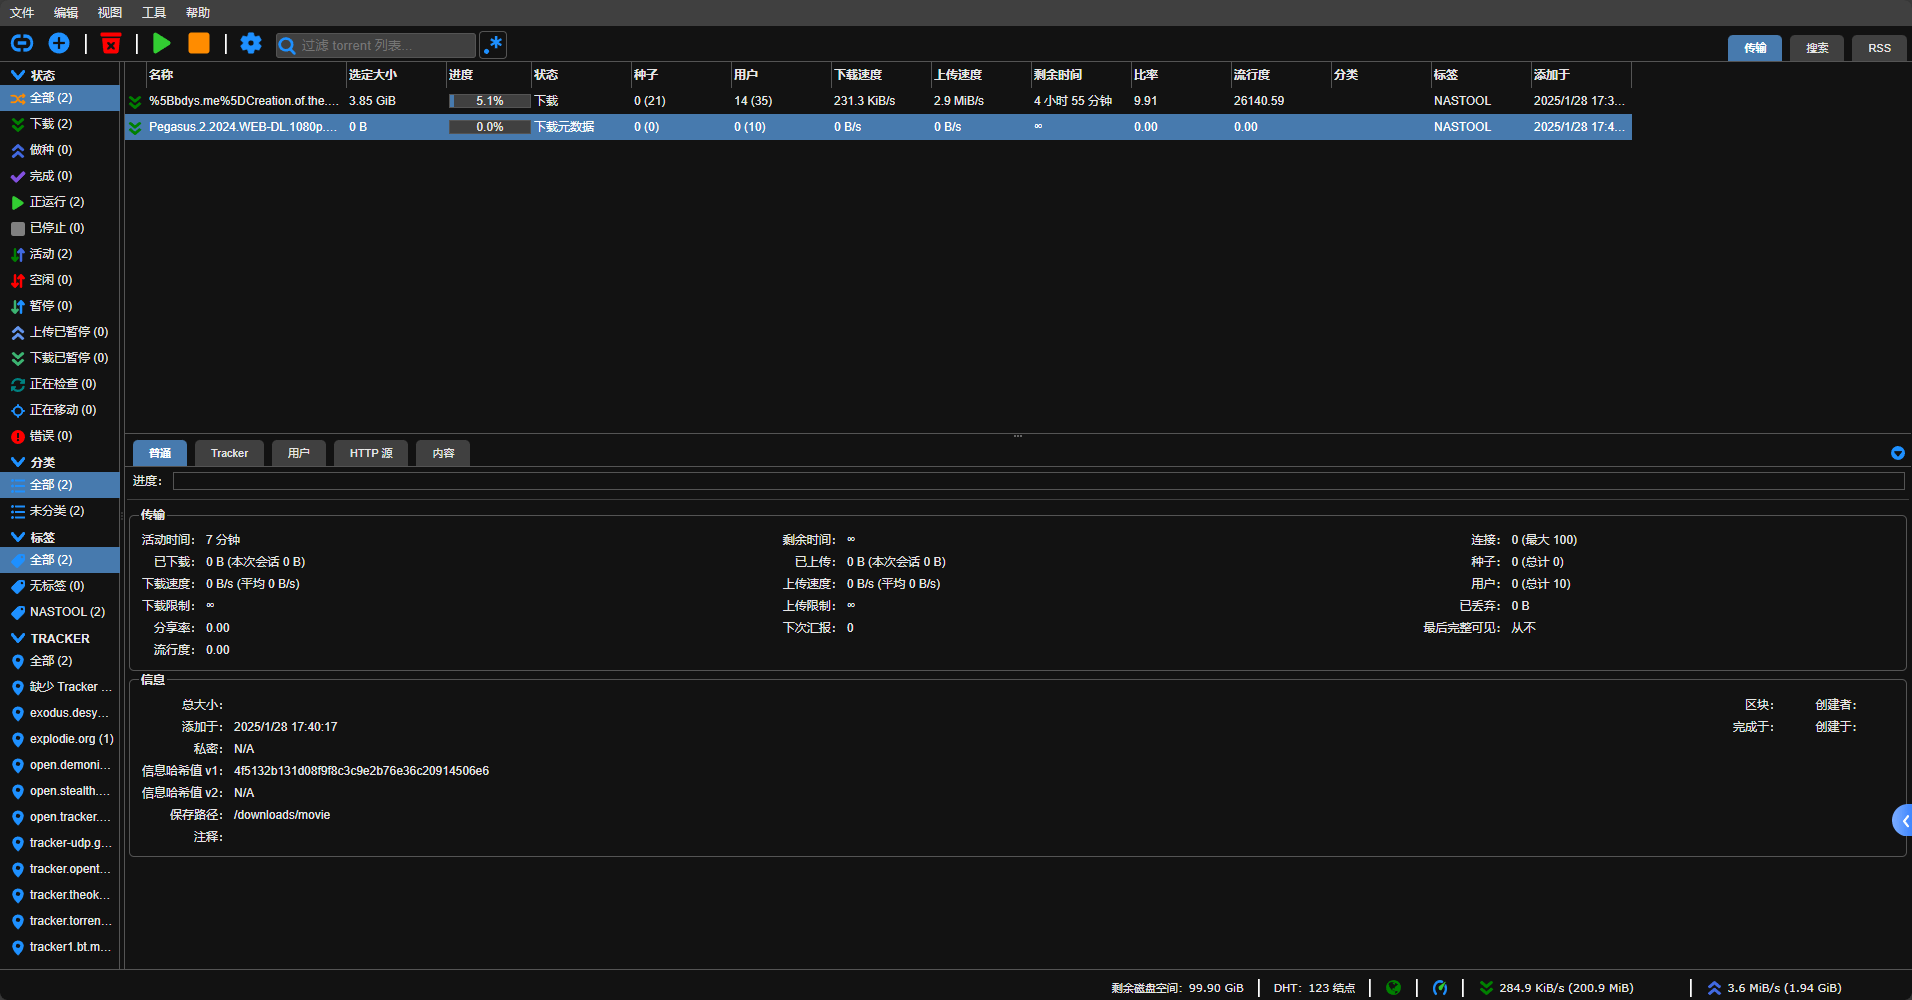This screenshot has height=1000, width=1912.
Task: Click the green resume play icon
Action: tap(162, 43)
